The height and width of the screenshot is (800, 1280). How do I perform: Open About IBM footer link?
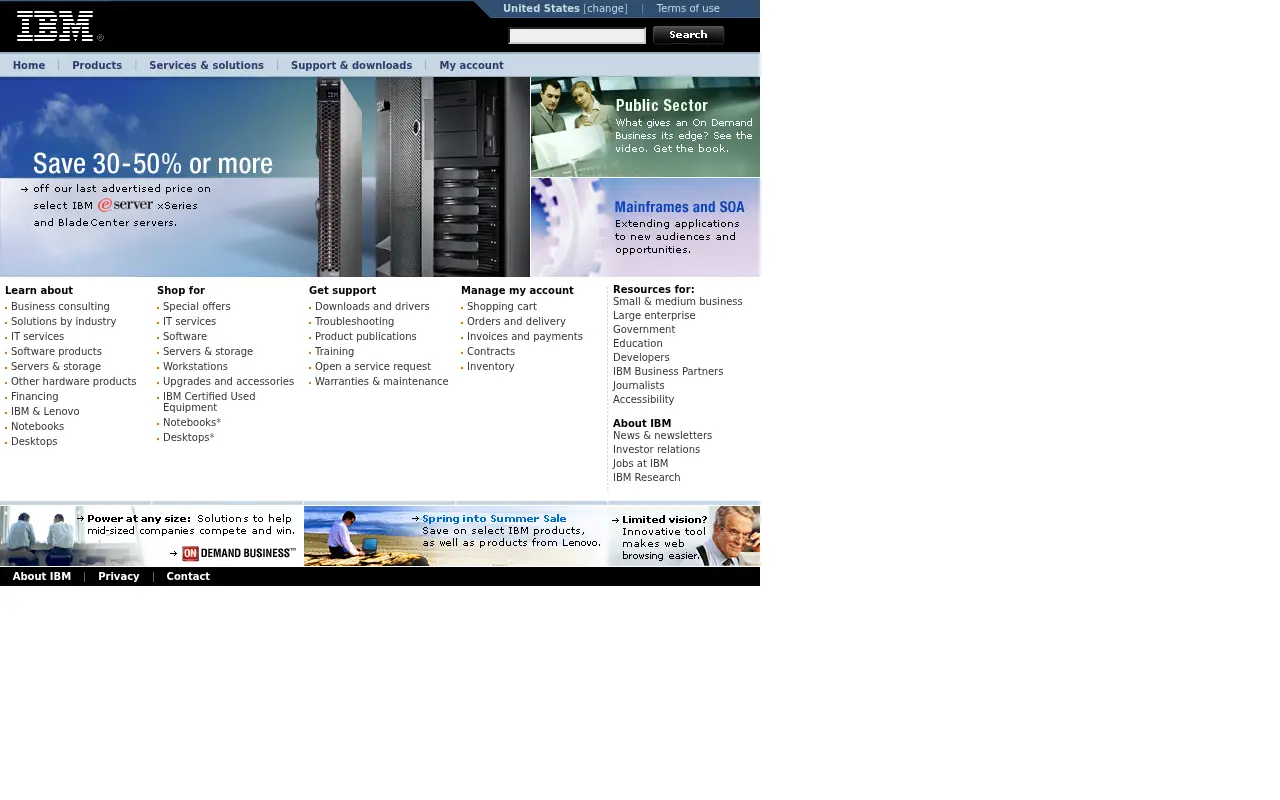(42, 577)
